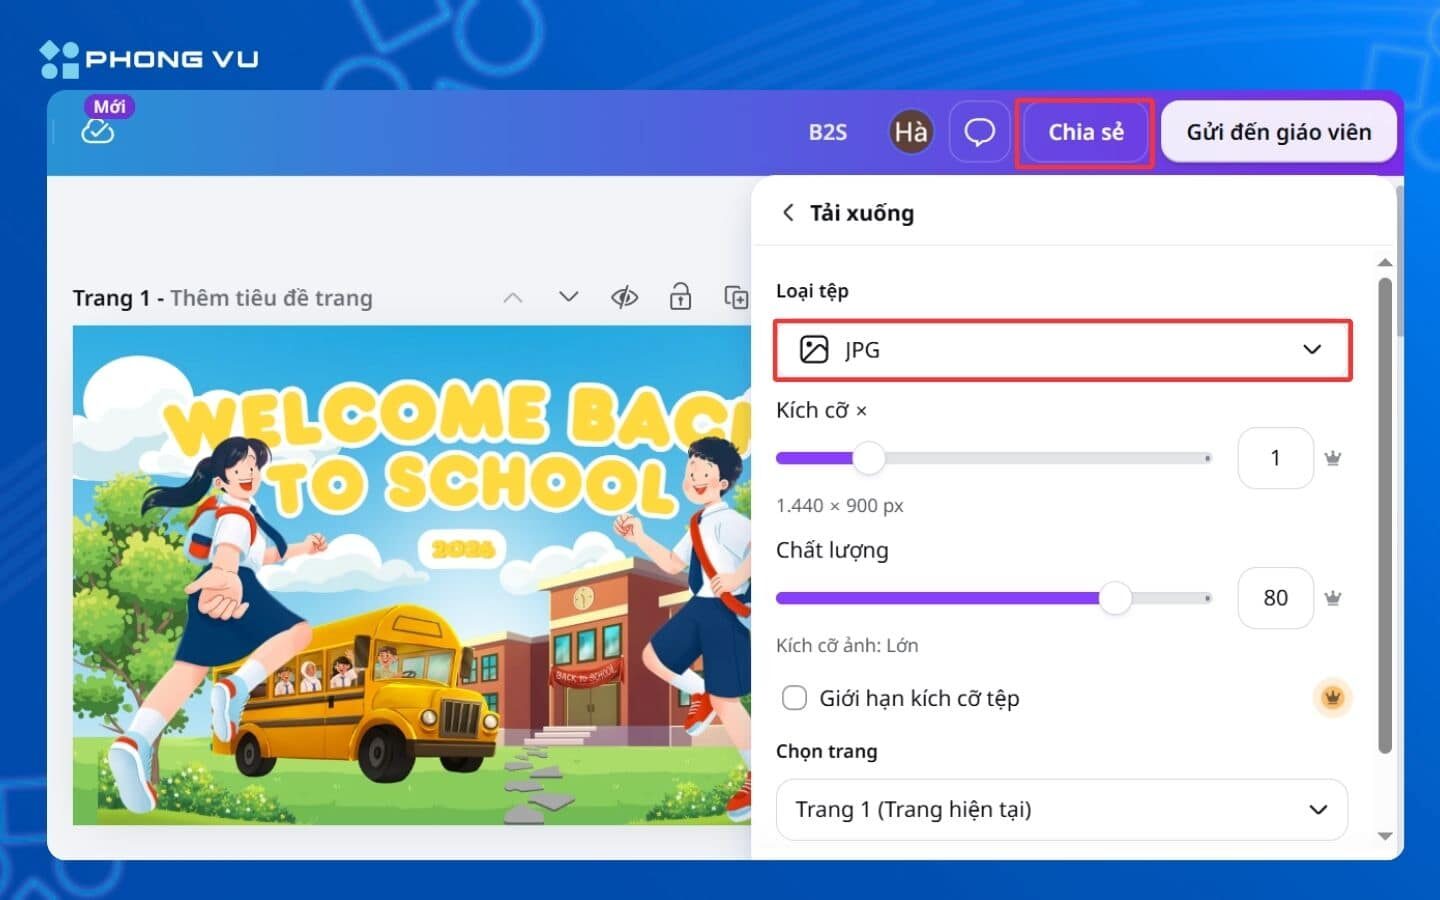Screen dimensions: 1440x900
Task: Click the crown icon beside quality field
Action: point(1332,598)
